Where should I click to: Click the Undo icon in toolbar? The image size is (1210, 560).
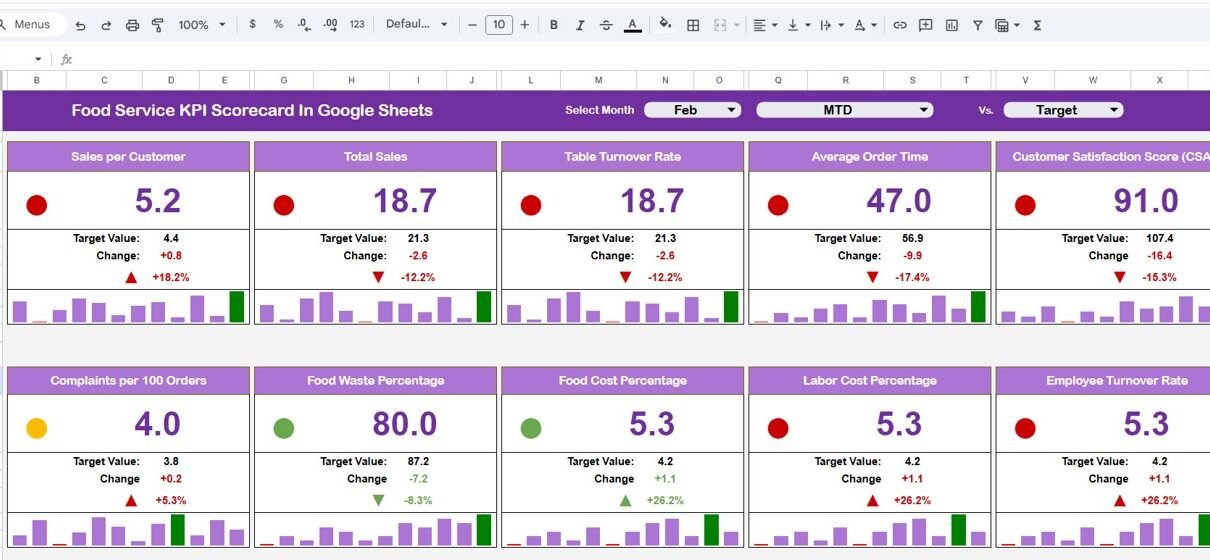(x=81, y=25)
